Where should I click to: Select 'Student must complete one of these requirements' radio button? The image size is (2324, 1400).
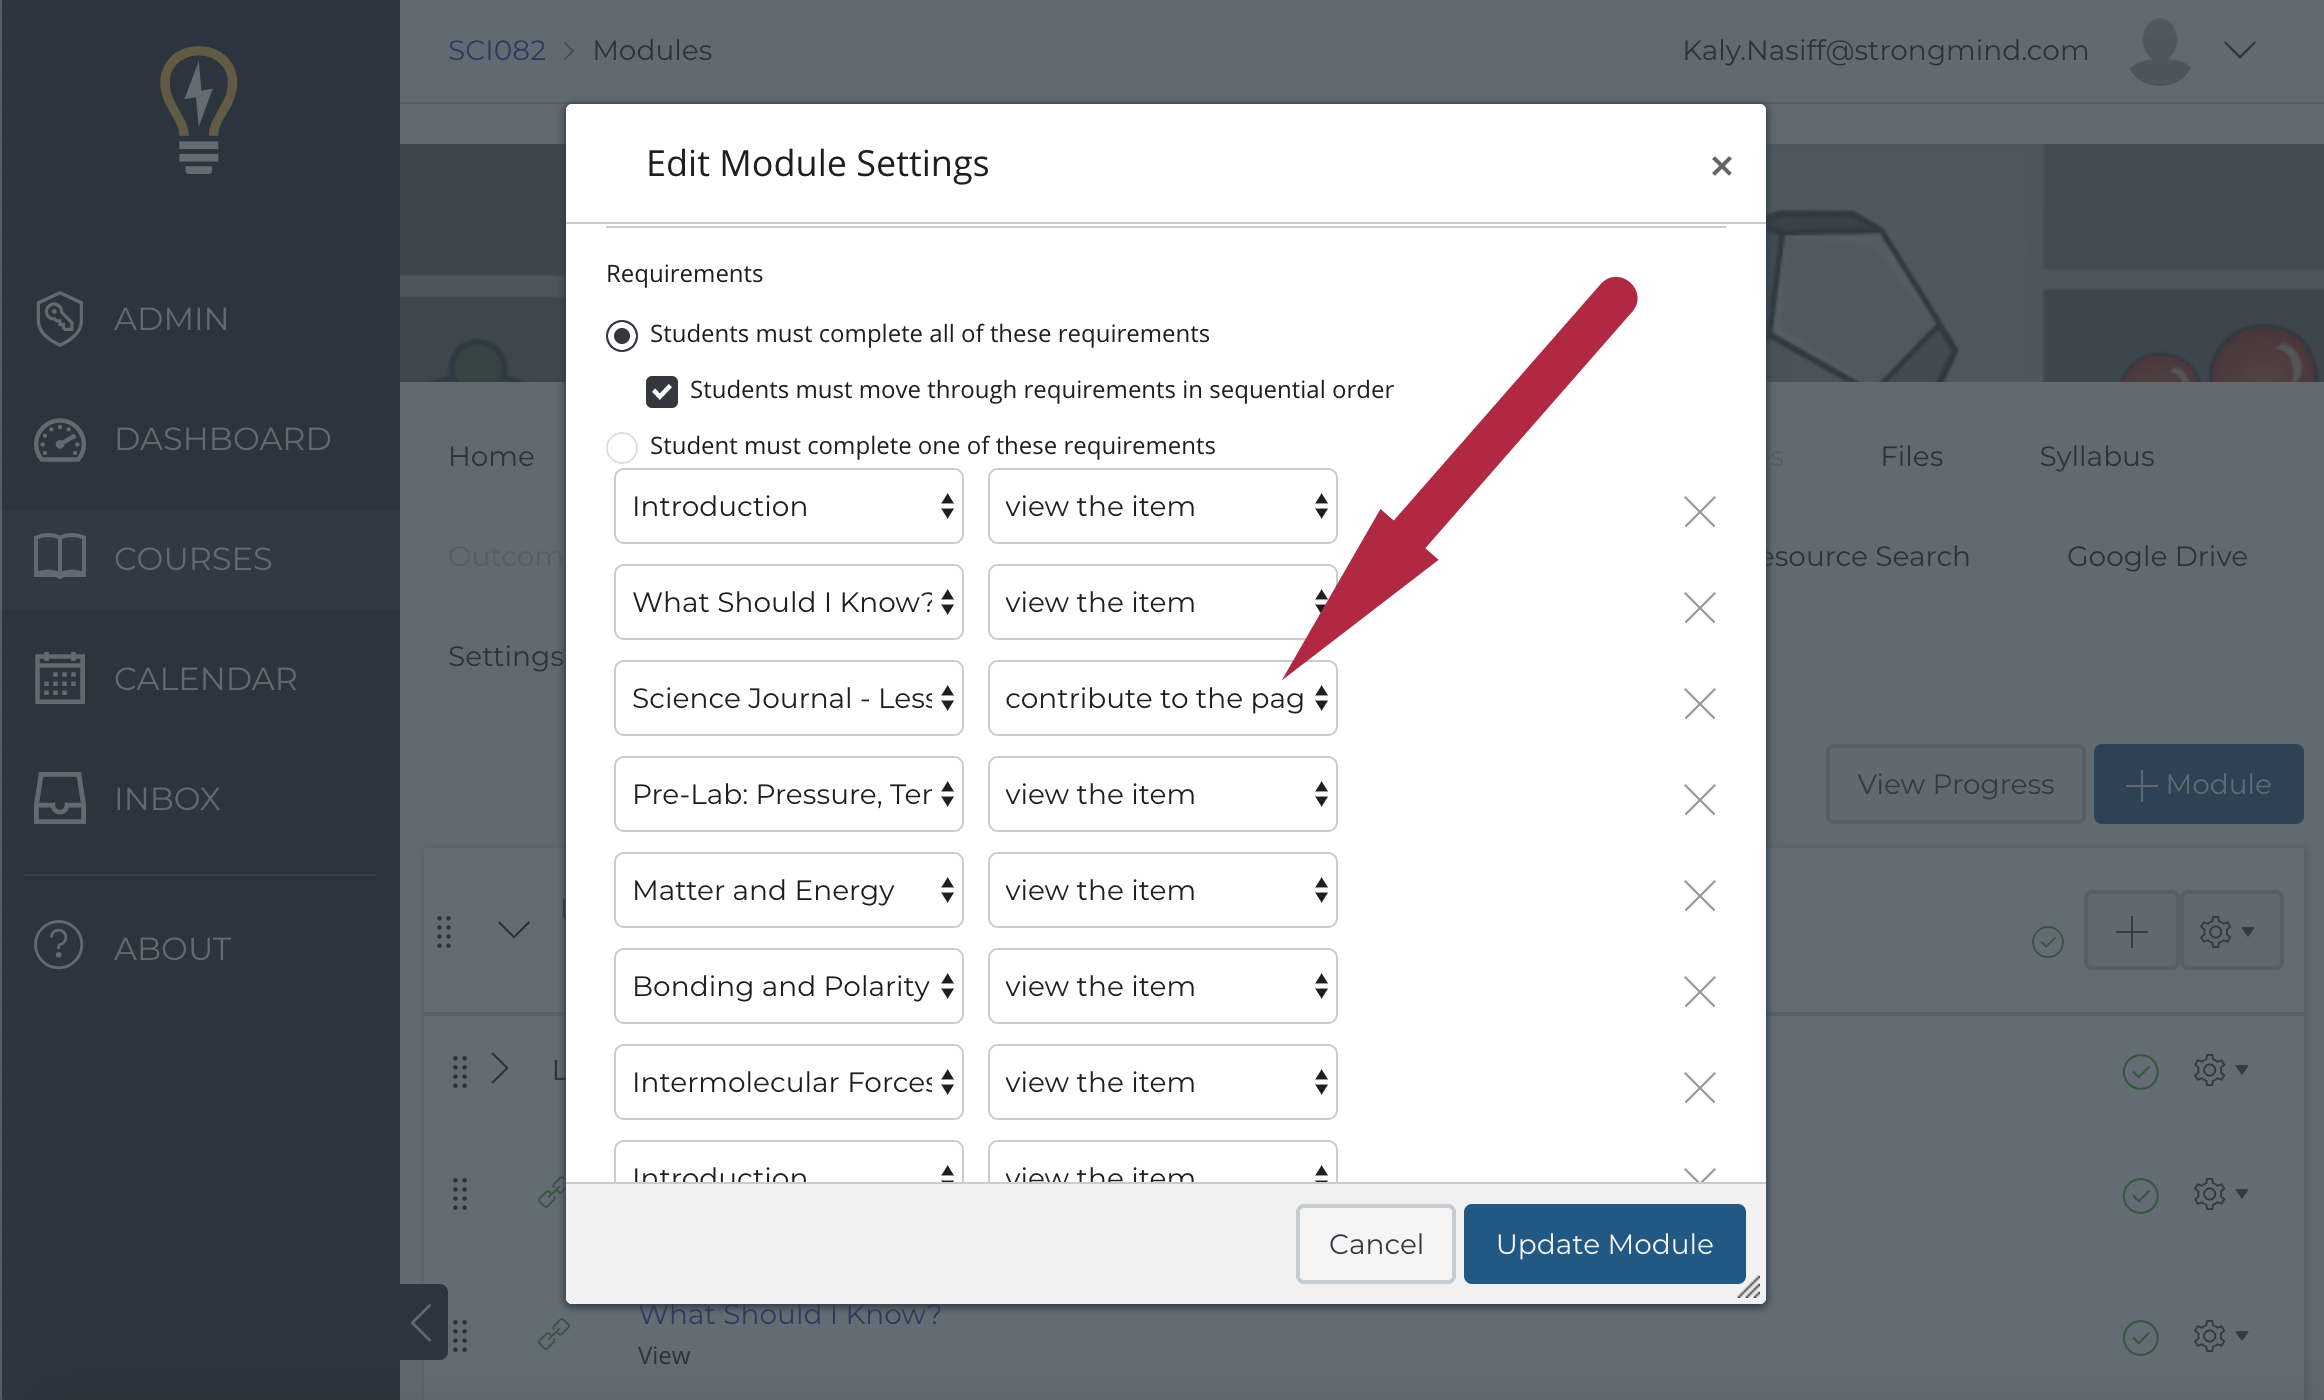coord(626,445)
